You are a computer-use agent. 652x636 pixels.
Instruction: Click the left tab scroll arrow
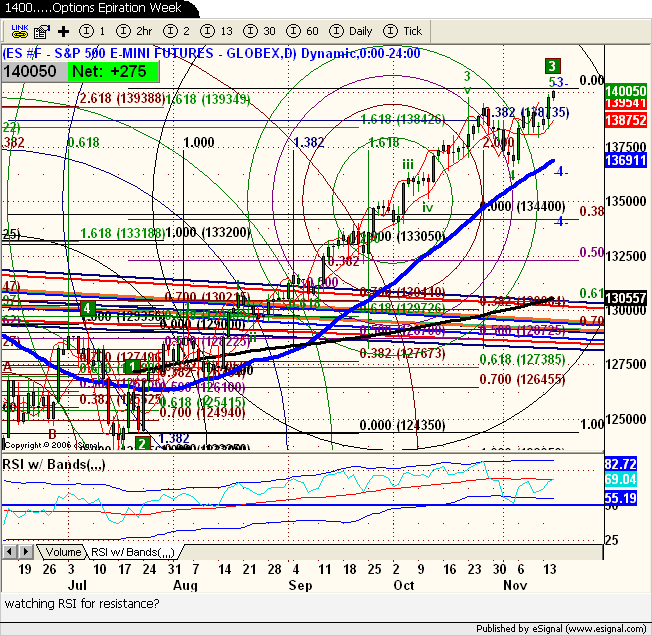[11, 551]
